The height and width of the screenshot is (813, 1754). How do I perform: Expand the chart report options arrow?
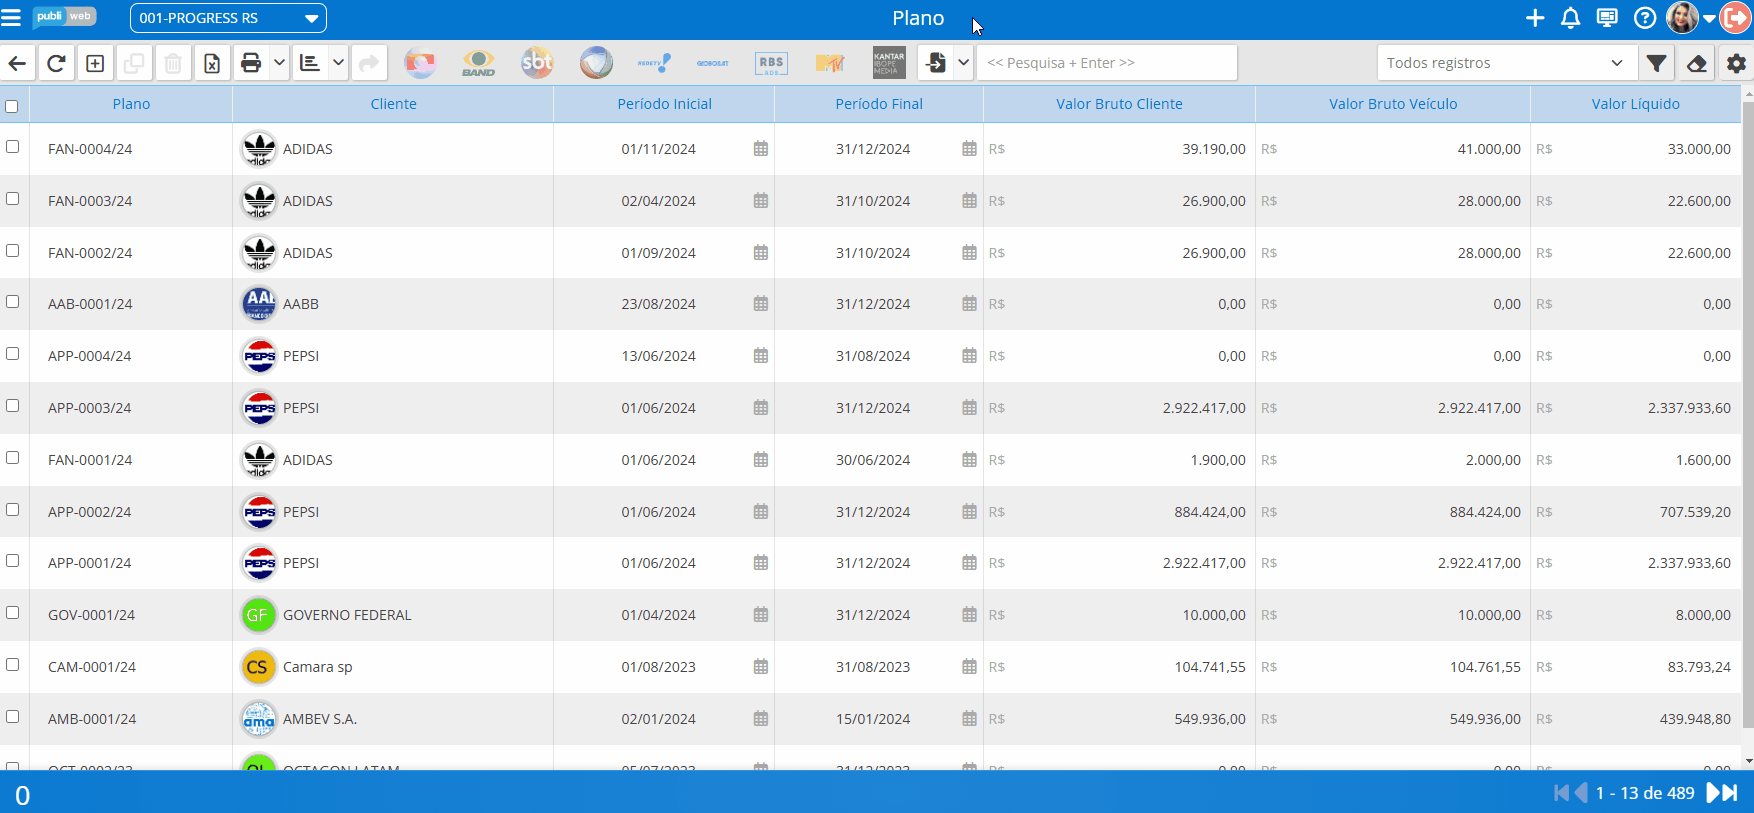(x=339, y=63)
